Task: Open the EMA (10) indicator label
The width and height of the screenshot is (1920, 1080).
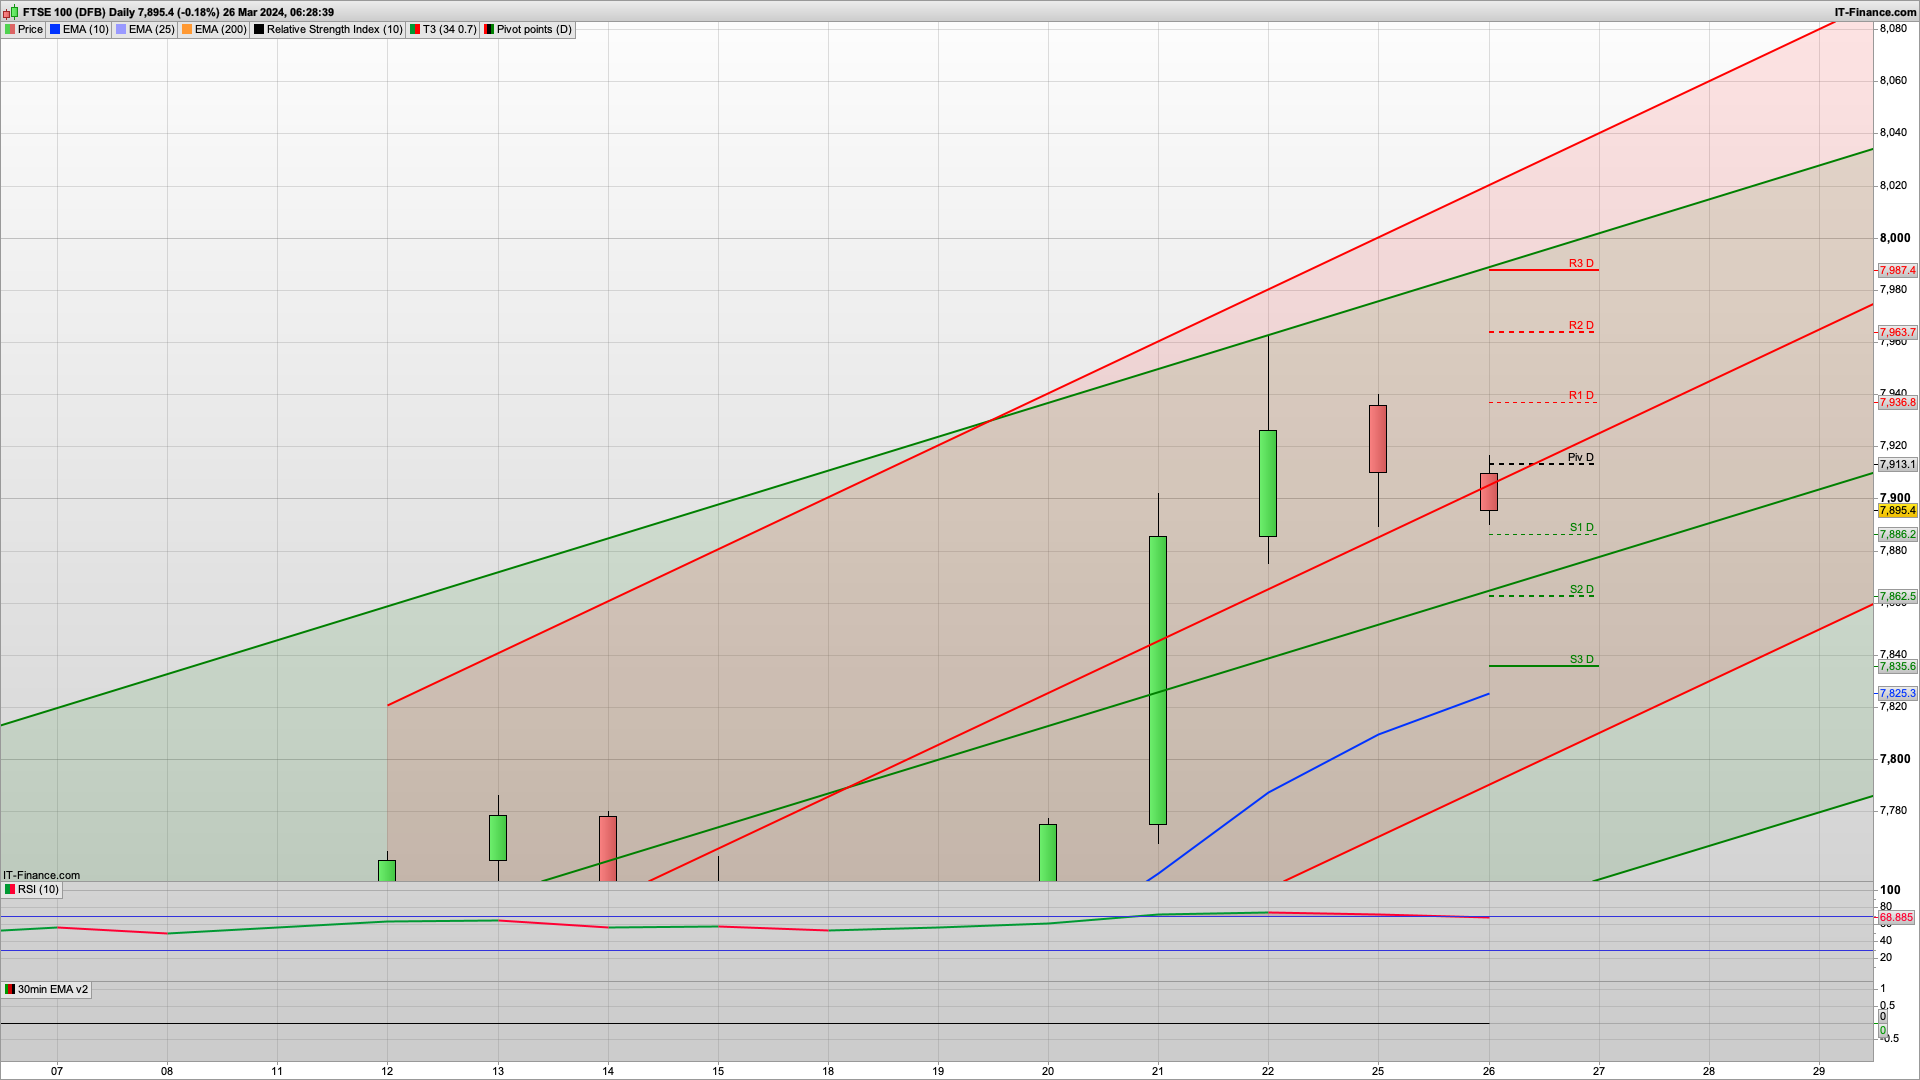Action: pyautogui.click(x=79, y=29)
